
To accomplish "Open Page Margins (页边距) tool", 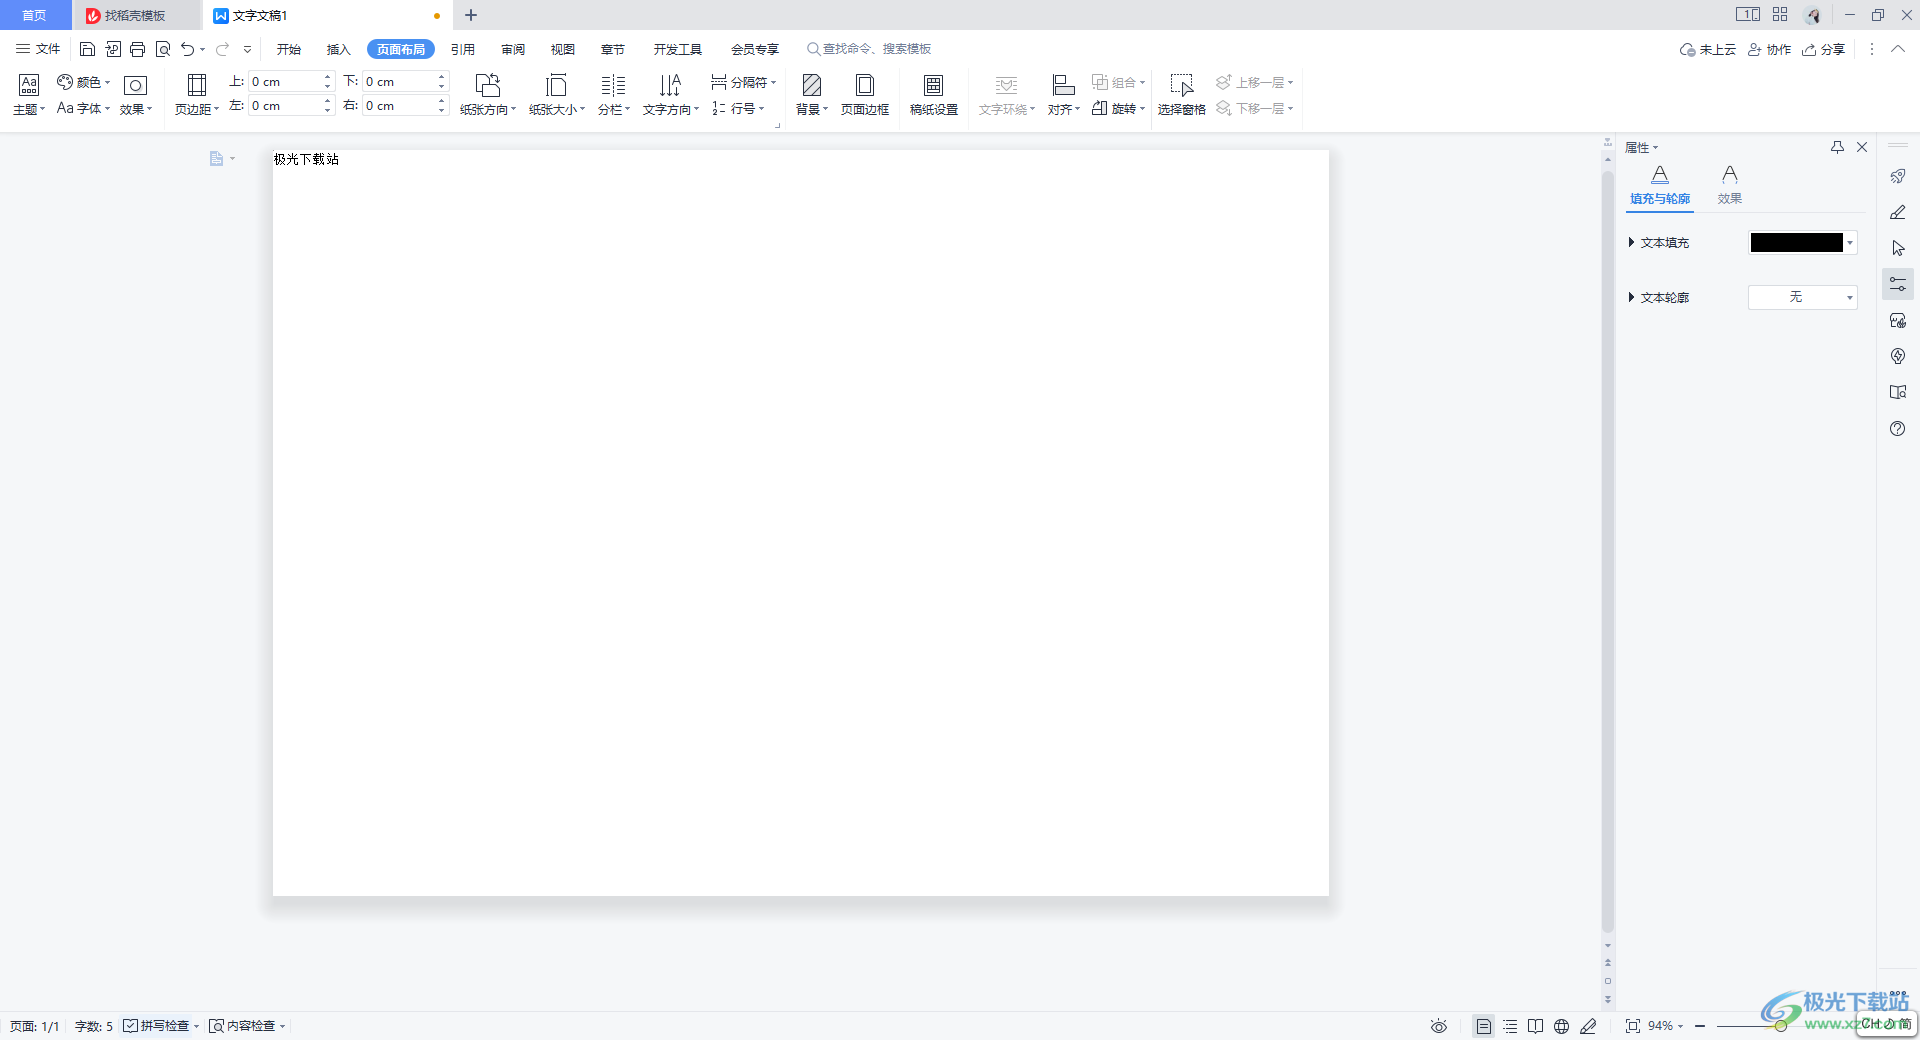I will 197,95.
